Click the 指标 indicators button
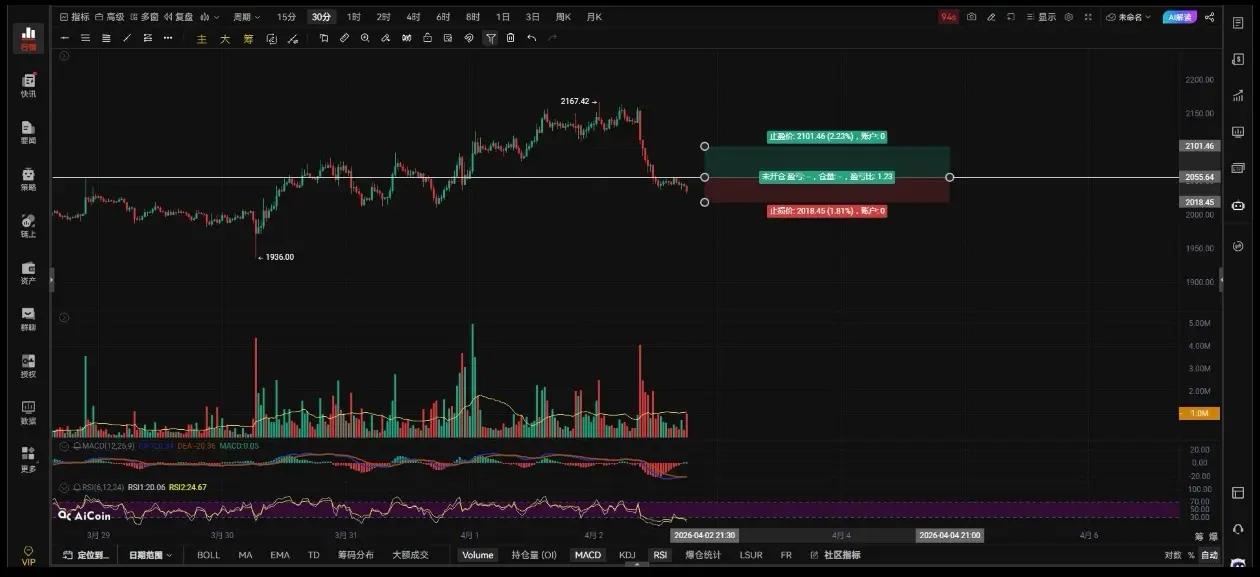Image resolution: width=1260 pixels, height=577 pixels. [74, 17]
